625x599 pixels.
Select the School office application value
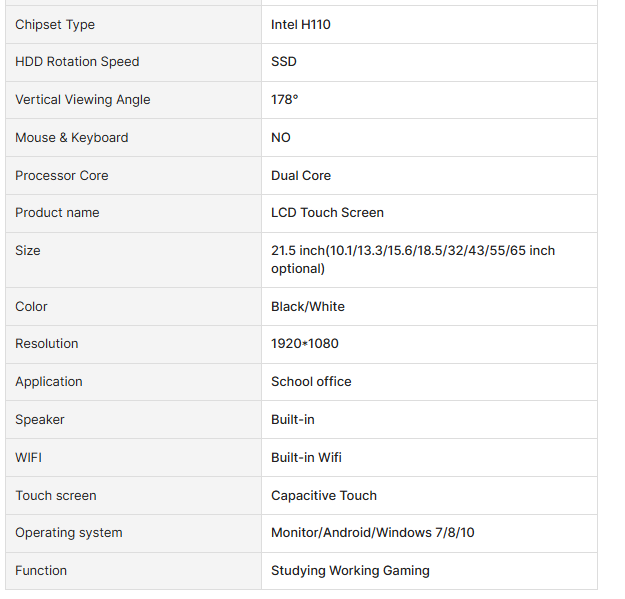click(311, 382)
